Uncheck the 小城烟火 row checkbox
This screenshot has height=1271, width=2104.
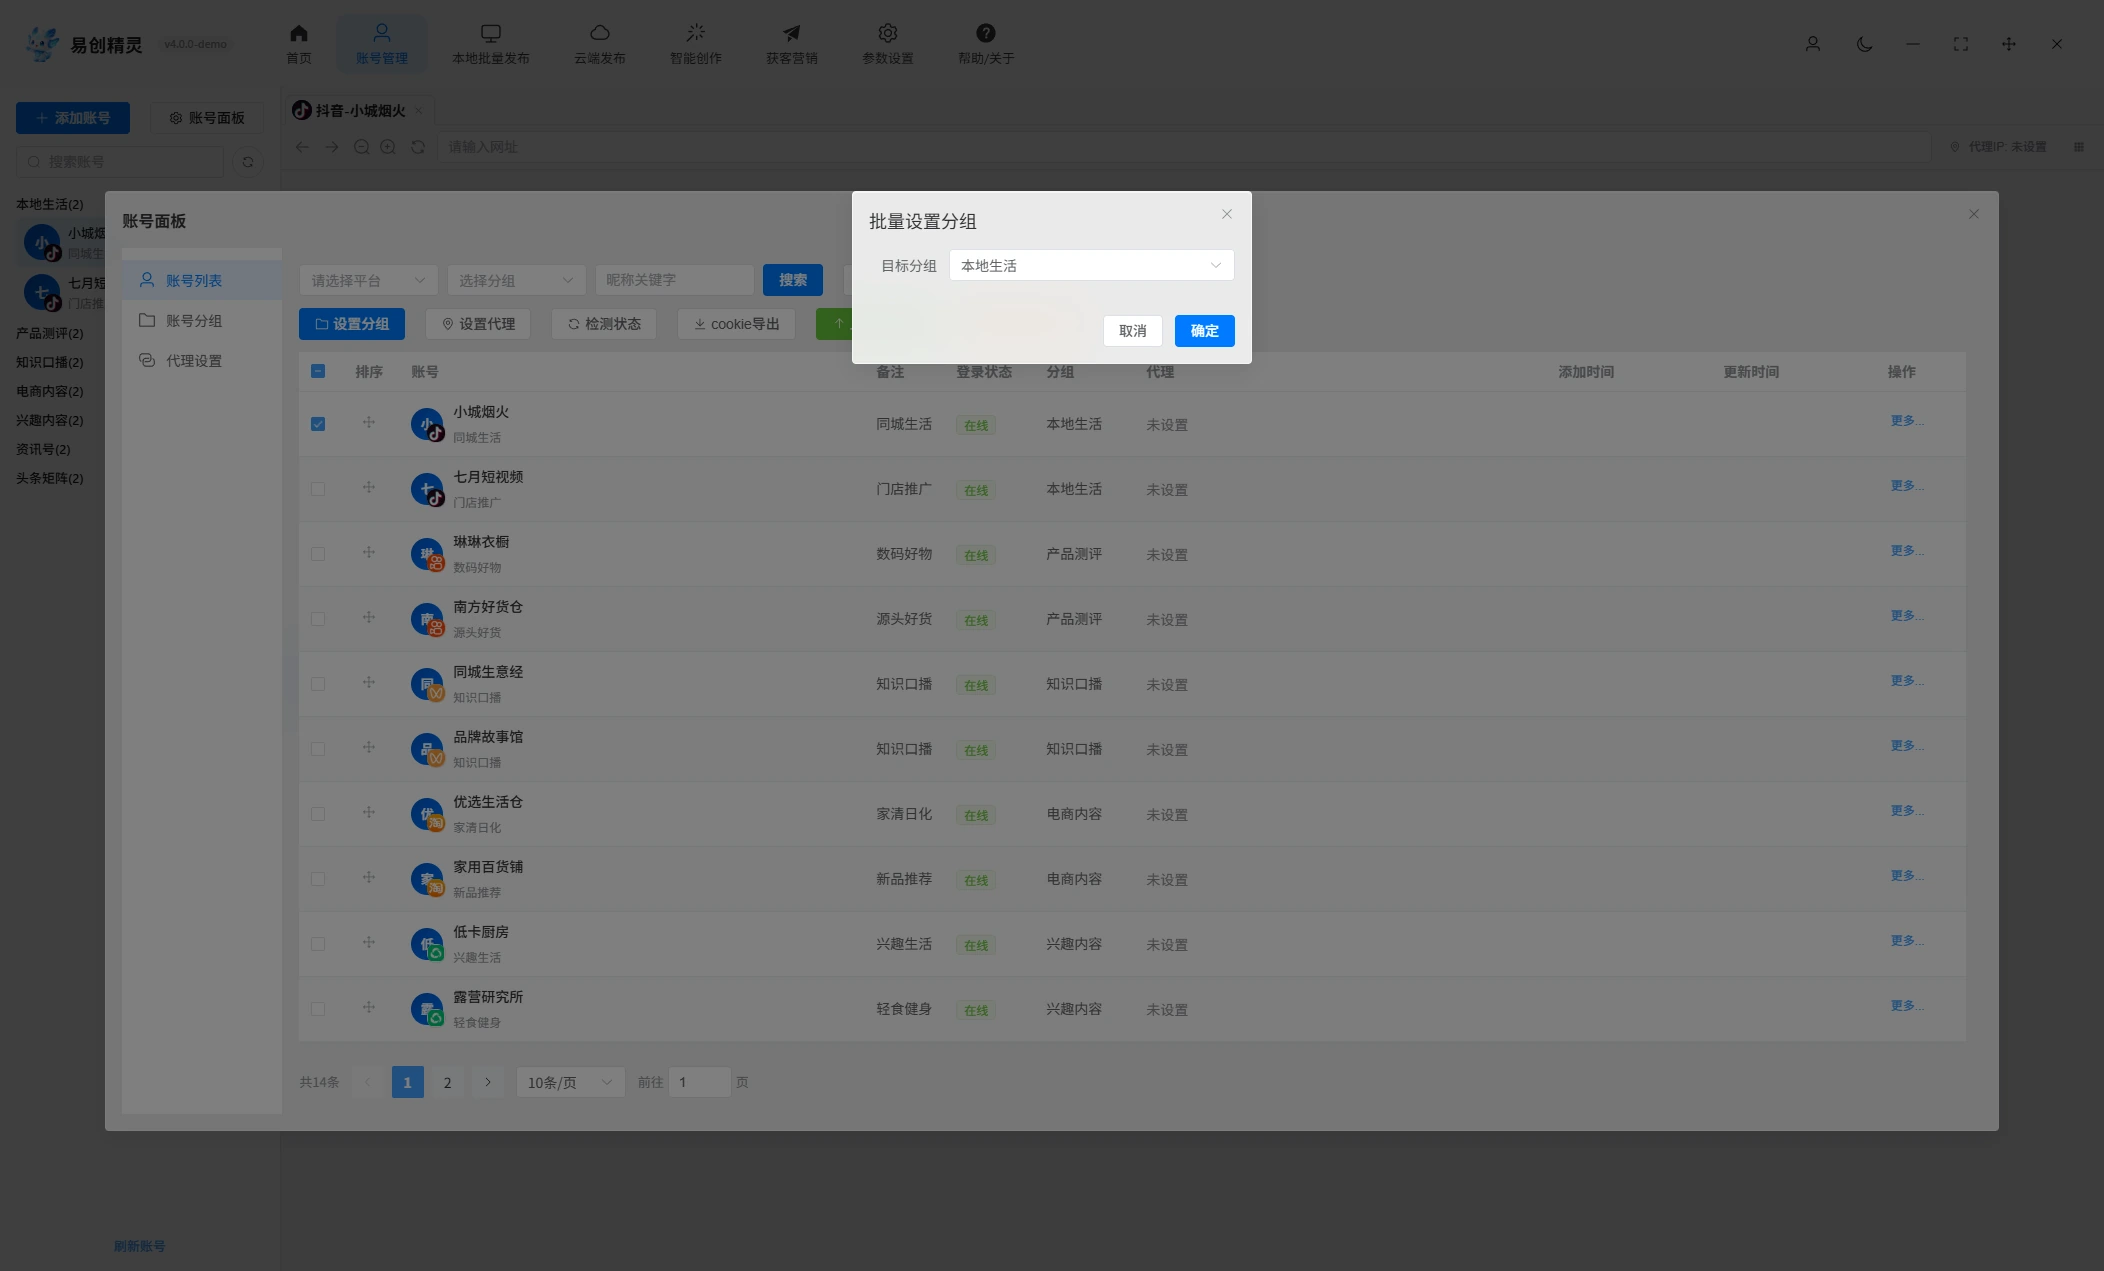click(x=318, y=424)
